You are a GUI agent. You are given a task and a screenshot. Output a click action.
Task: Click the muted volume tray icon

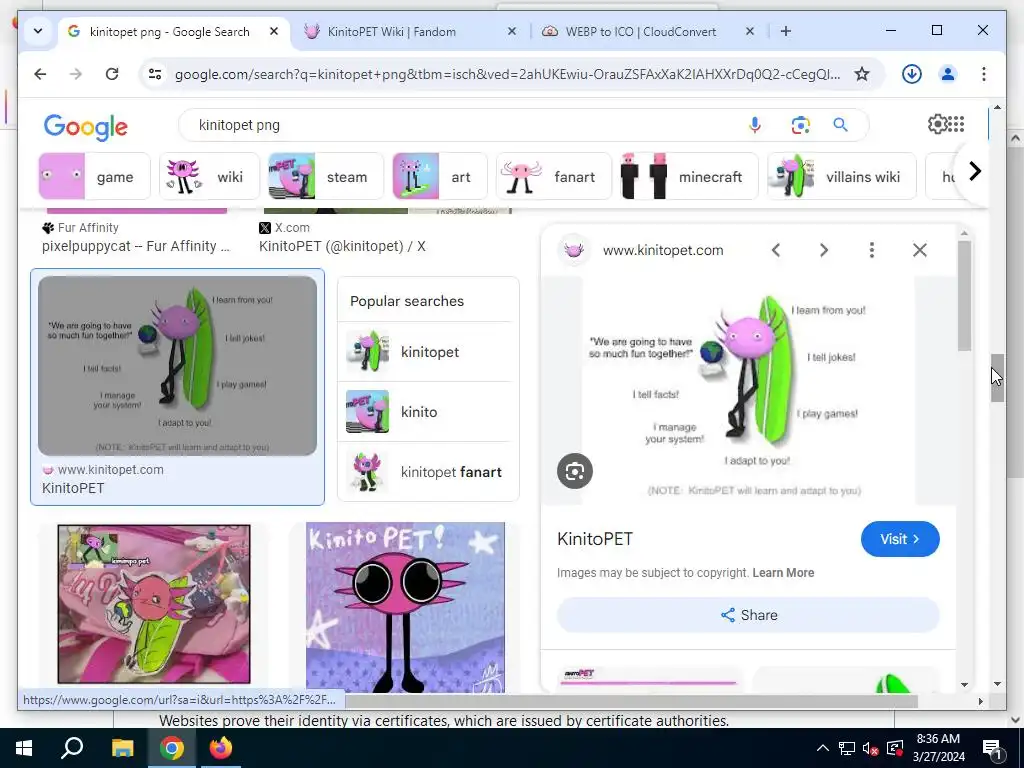[x=870, y=748]
